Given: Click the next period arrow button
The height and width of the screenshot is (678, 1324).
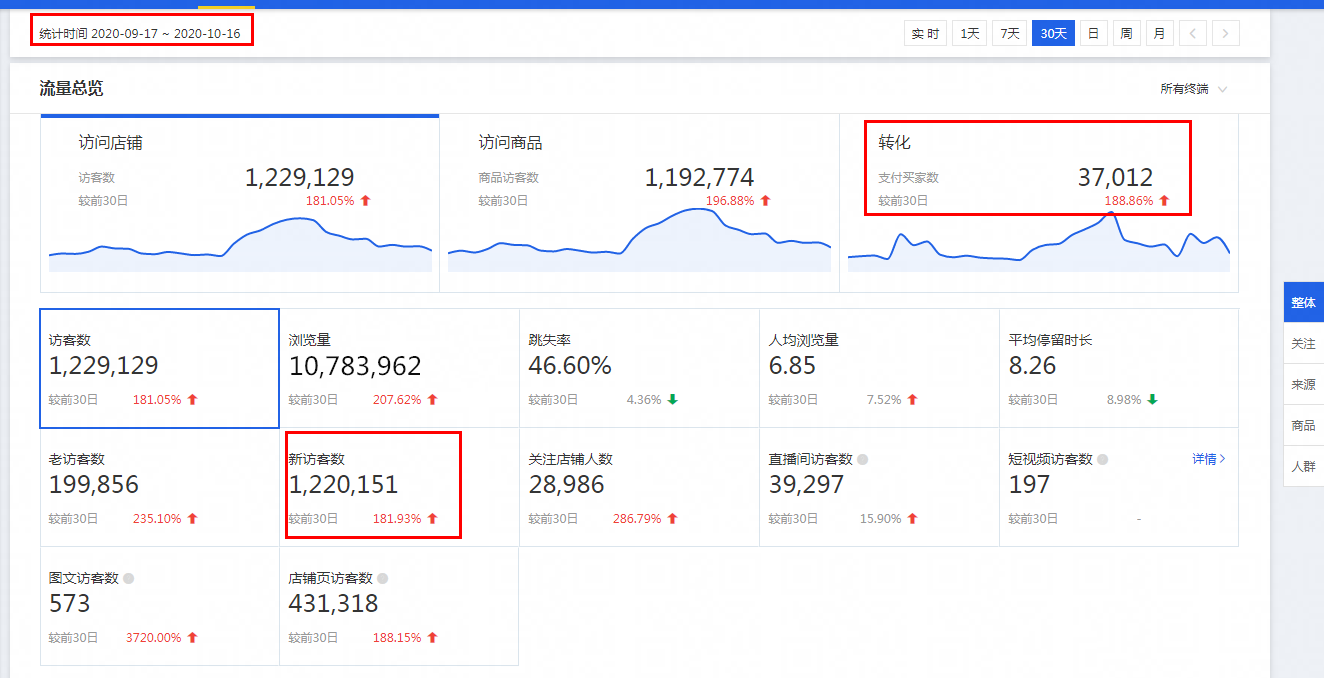Looking at the screenshot, I should click(x=1225, y=33).
